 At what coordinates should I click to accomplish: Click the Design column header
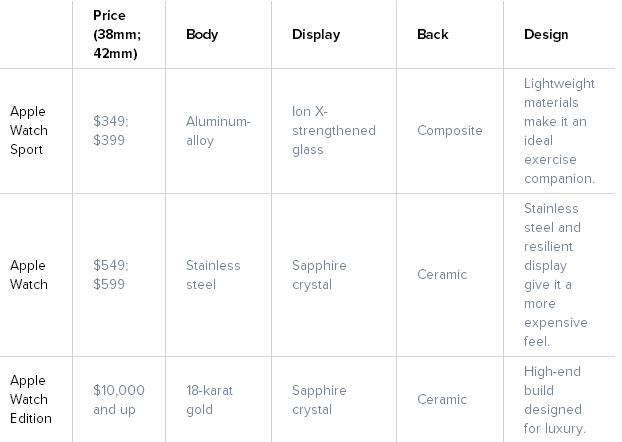tap(546, 35)
